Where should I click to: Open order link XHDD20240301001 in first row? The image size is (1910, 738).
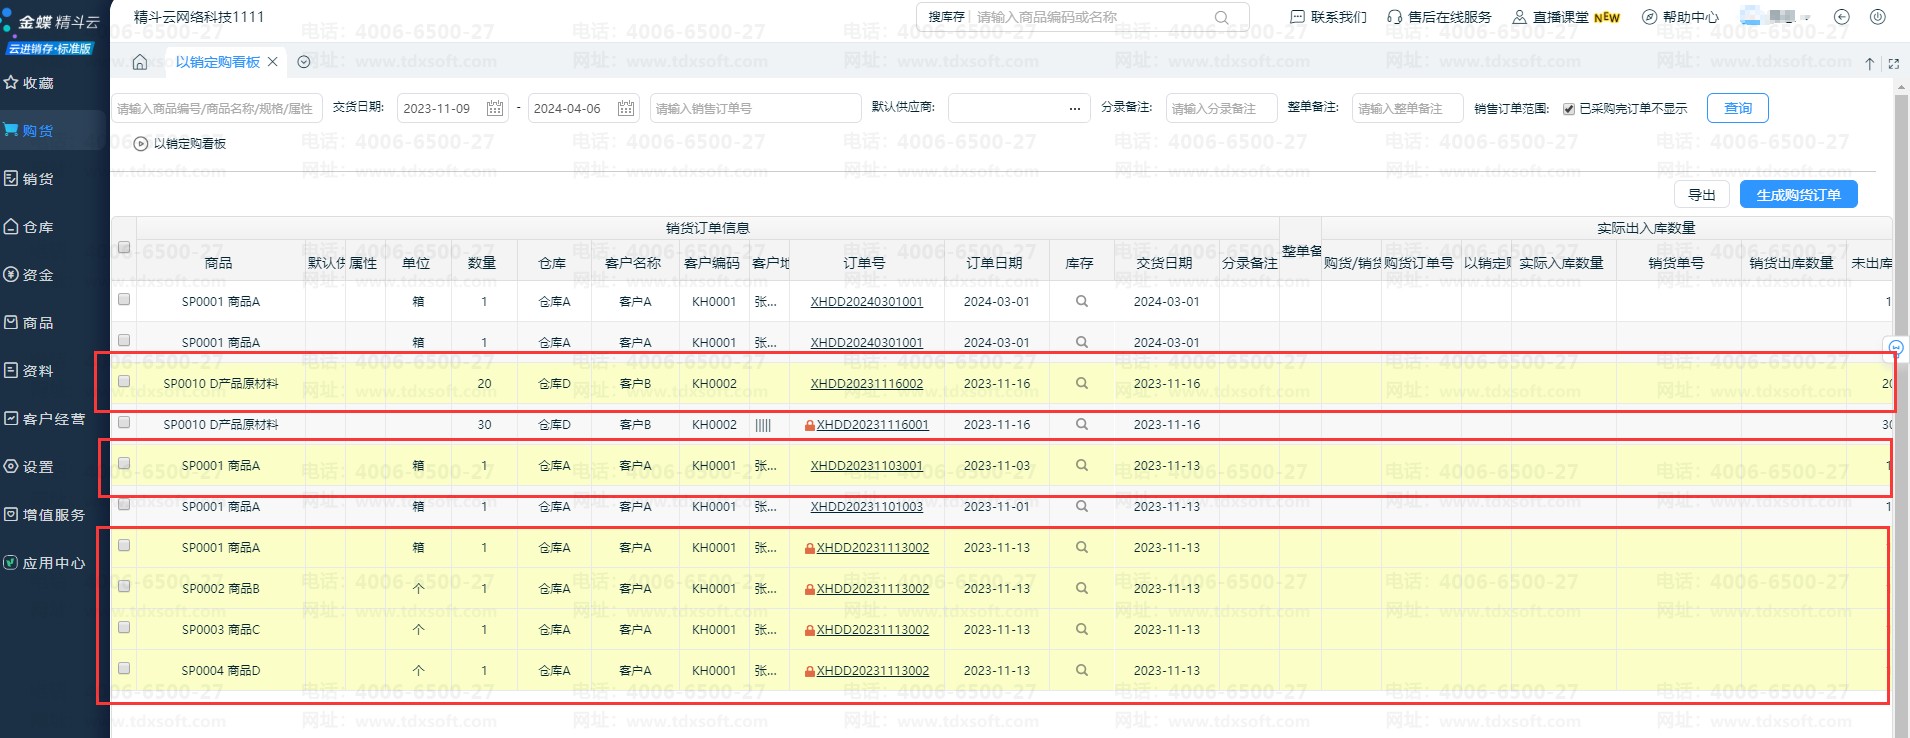866,301
